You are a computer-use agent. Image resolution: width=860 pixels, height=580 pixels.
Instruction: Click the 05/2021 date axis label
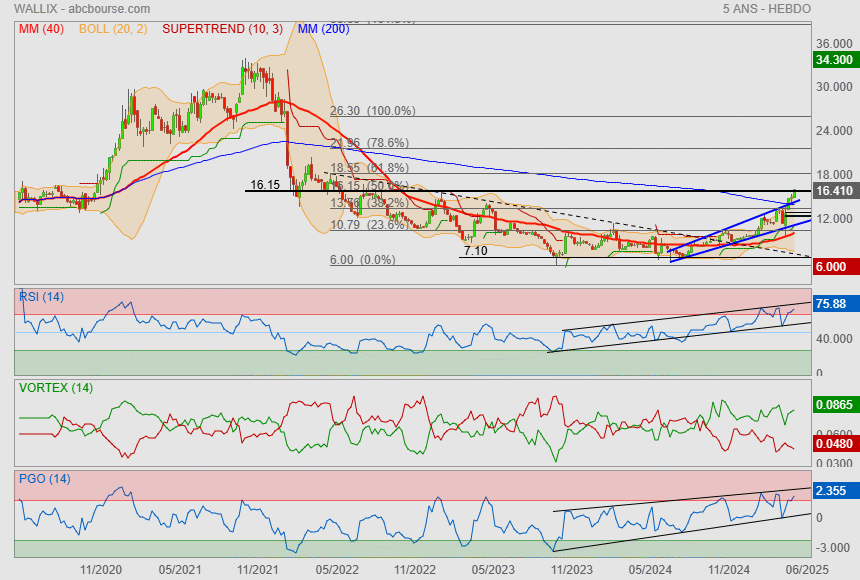180,570
